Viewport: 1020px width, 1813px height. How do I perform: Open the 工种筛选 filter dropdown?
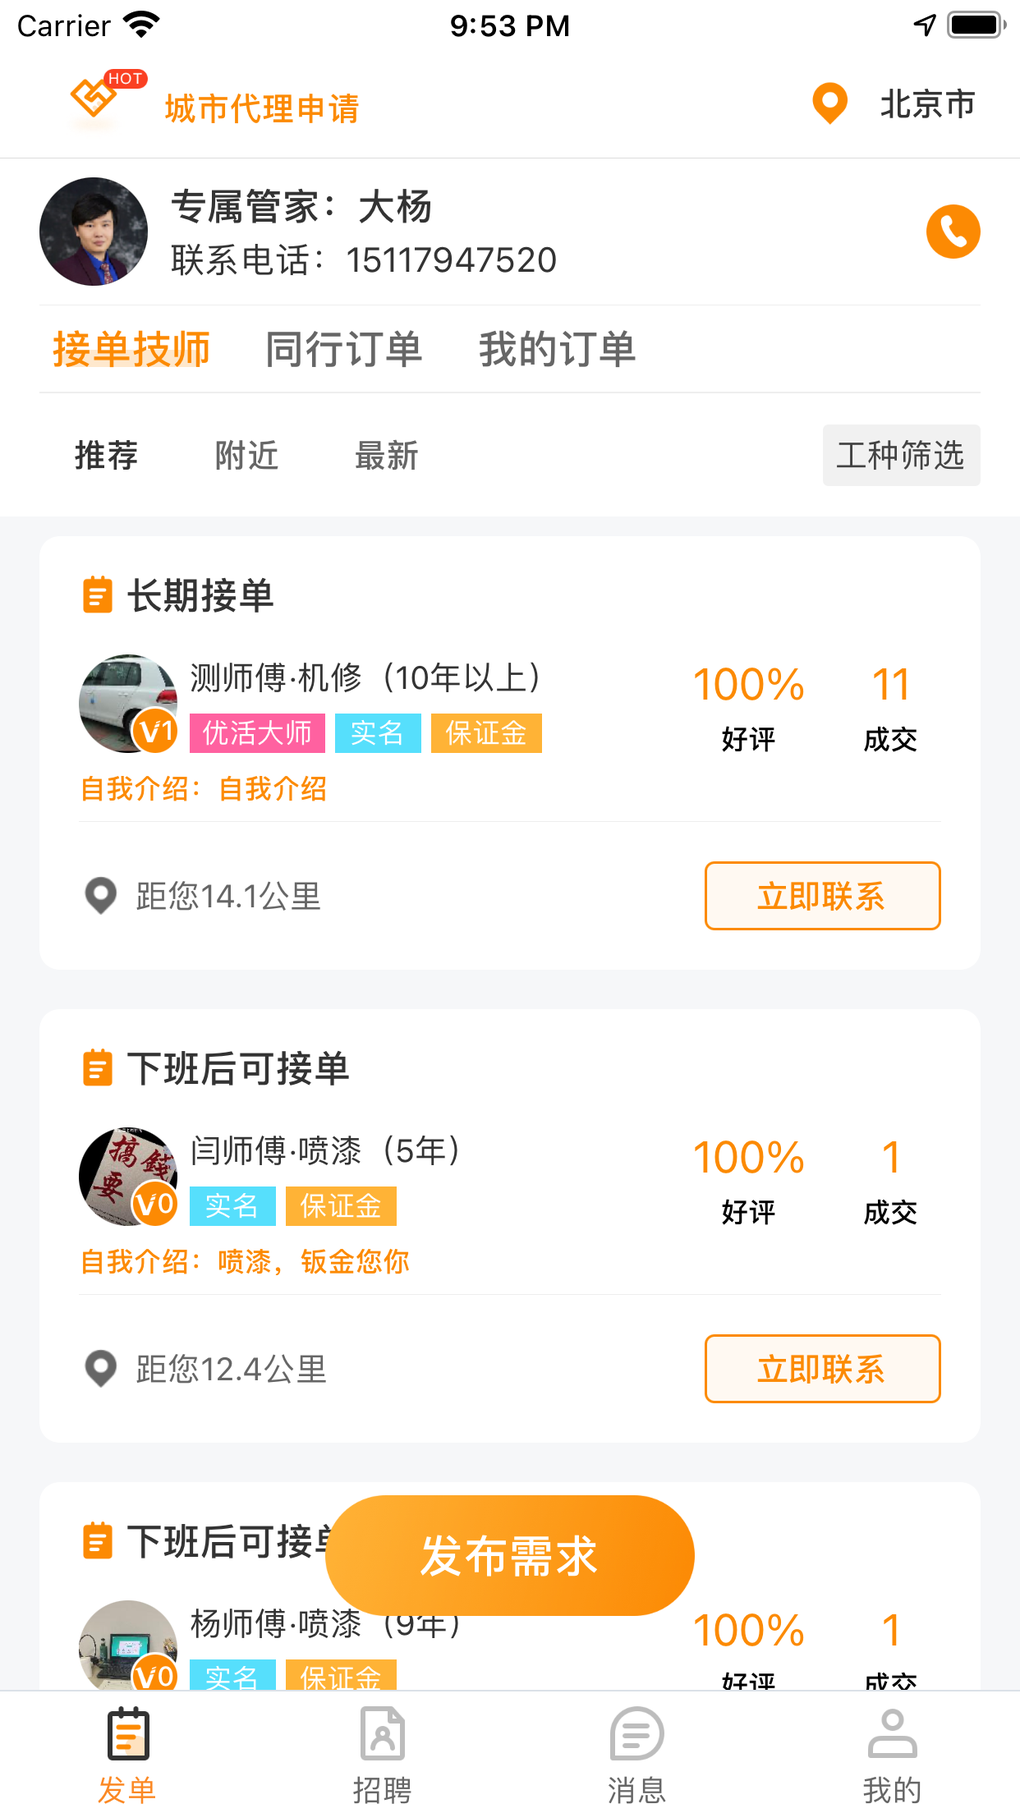900,455
